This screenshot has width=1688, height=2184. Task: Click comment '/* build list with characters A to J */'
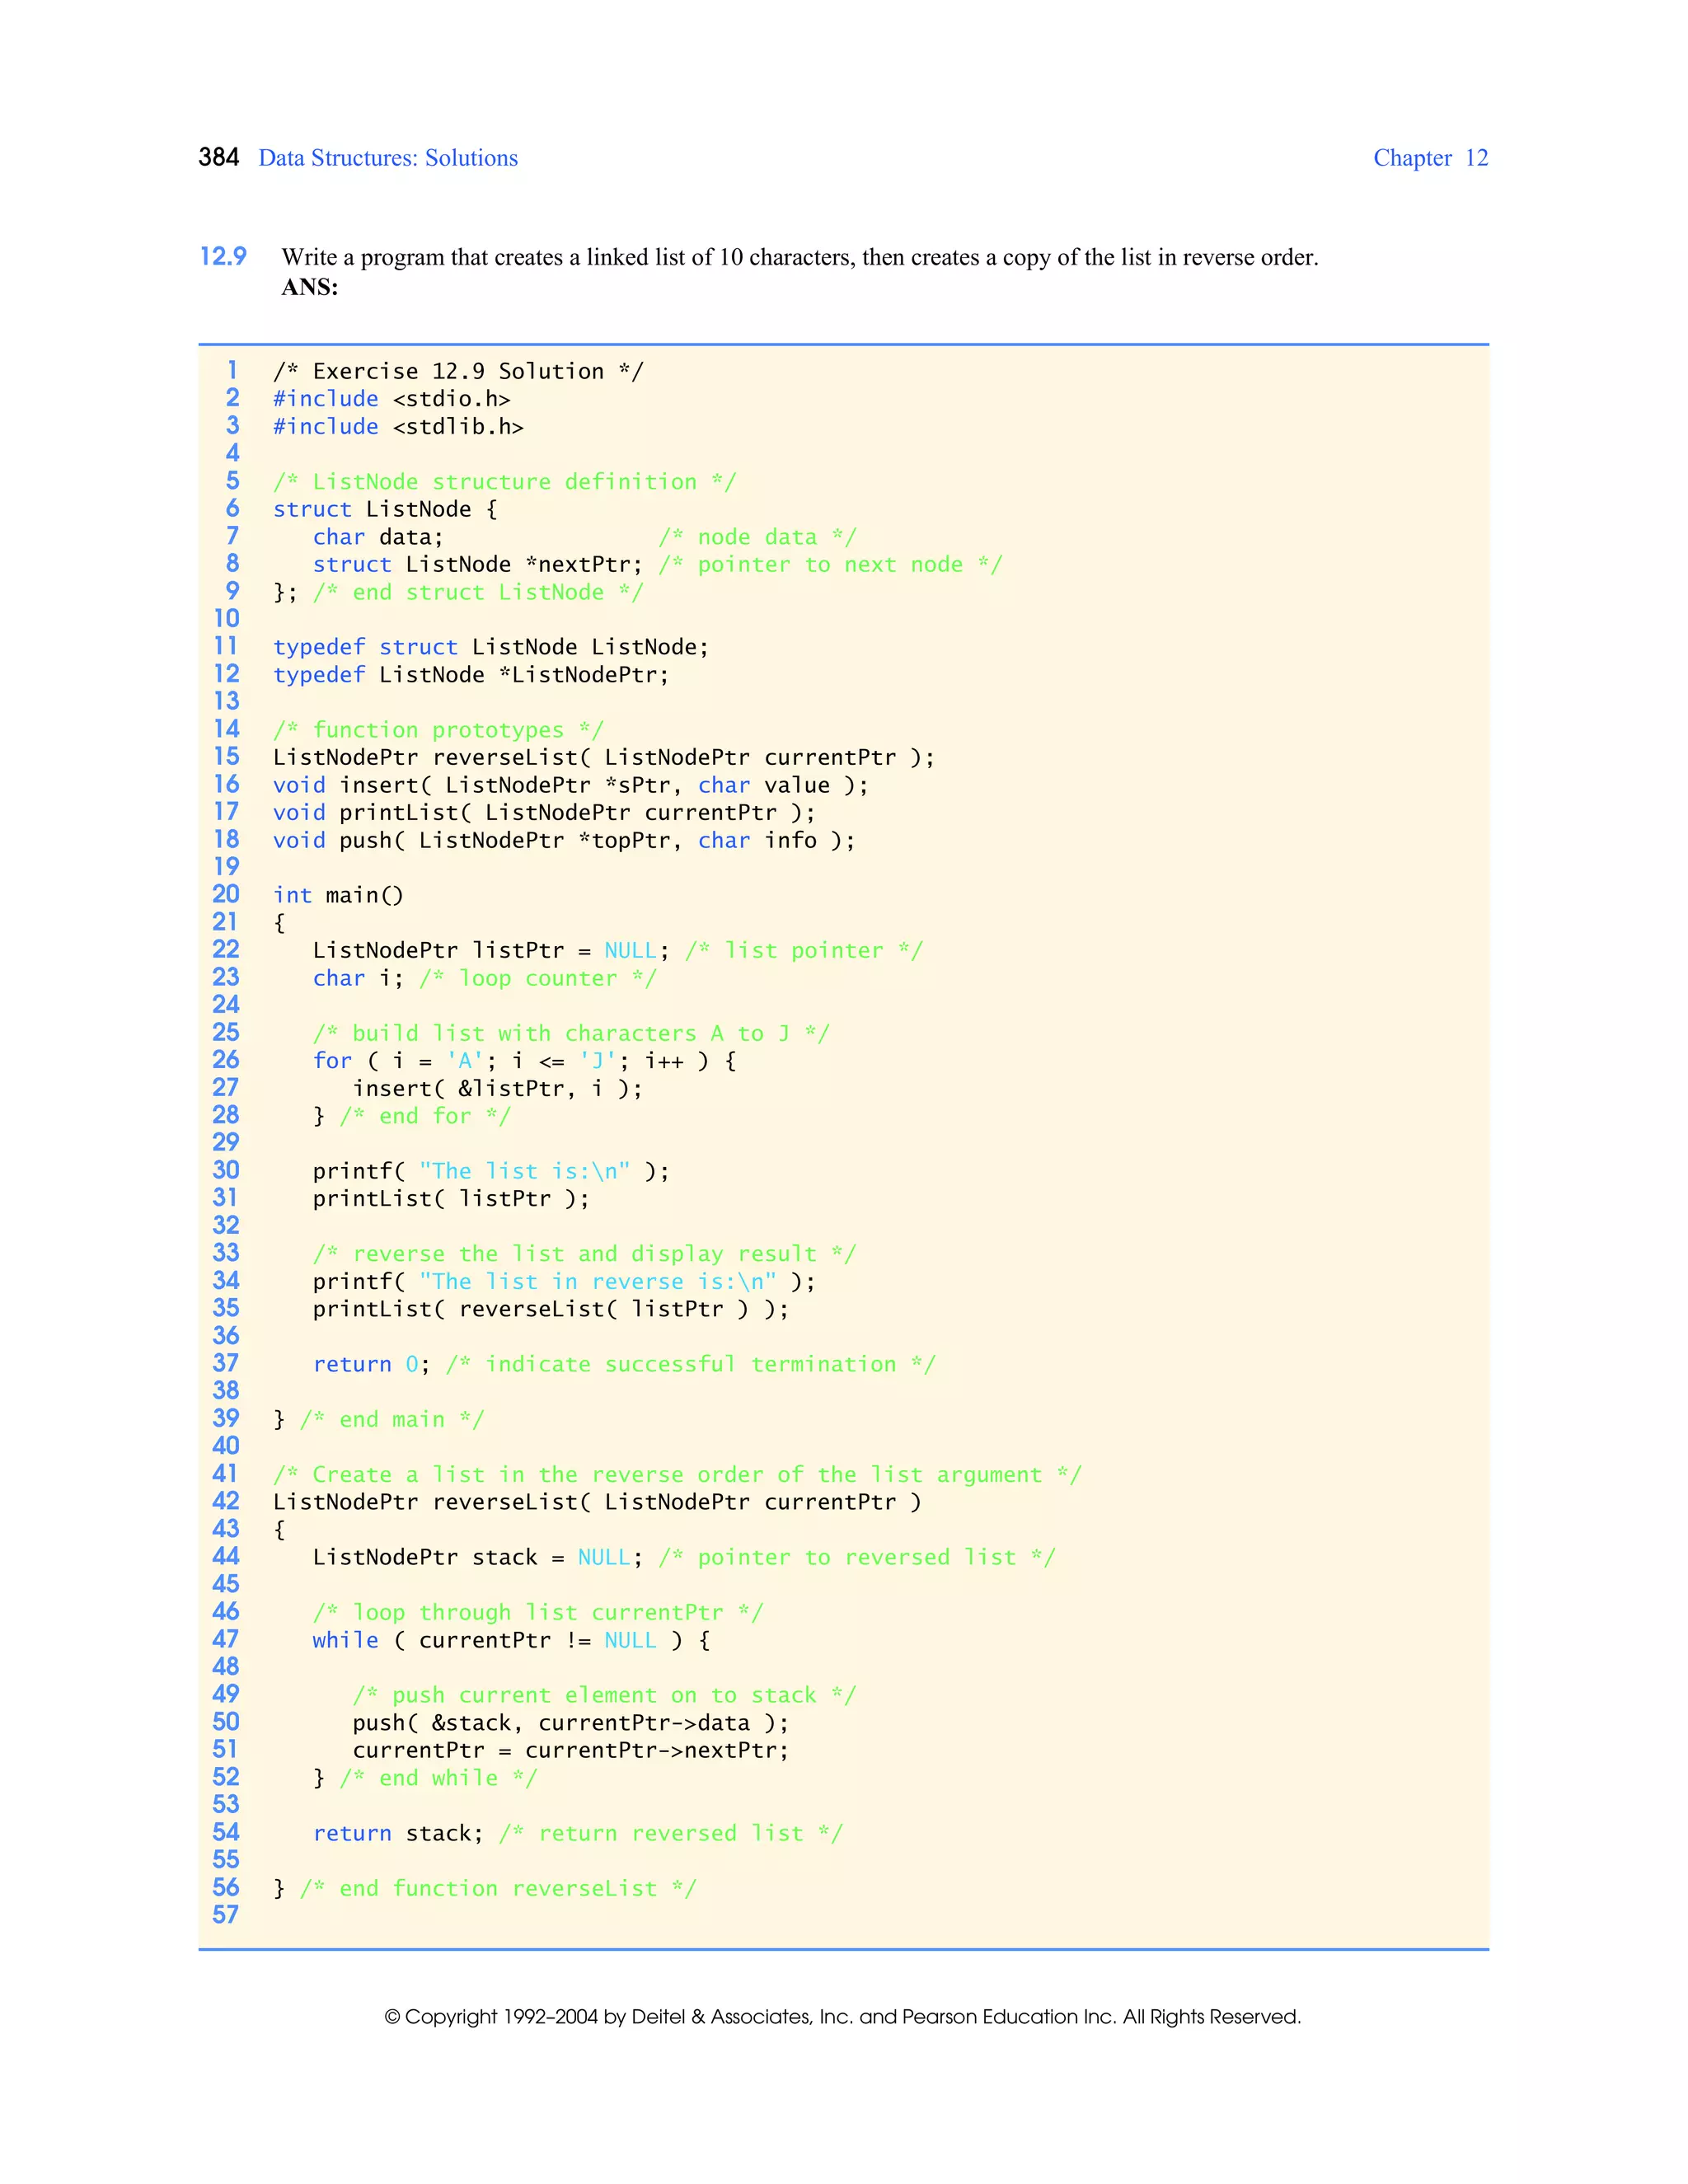click(x=571, y=1034)
